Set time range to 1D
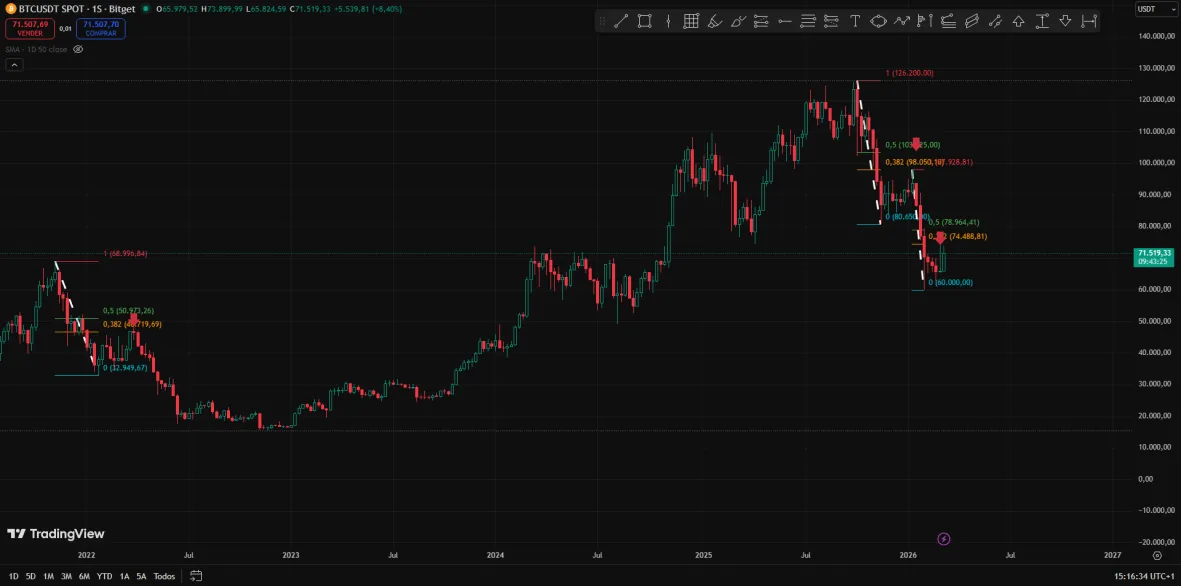Viewport: 1181px width, 586px height. (x=14, y=576)
